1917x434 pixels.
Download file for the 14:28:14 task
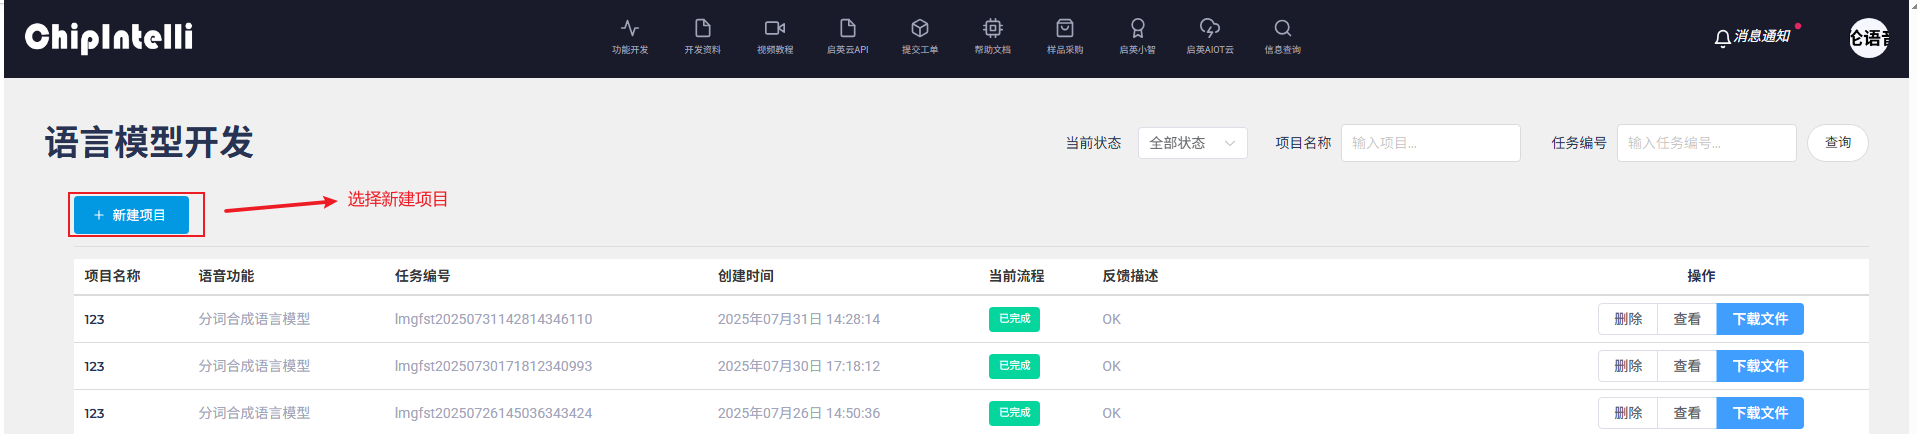[1759, 319]
